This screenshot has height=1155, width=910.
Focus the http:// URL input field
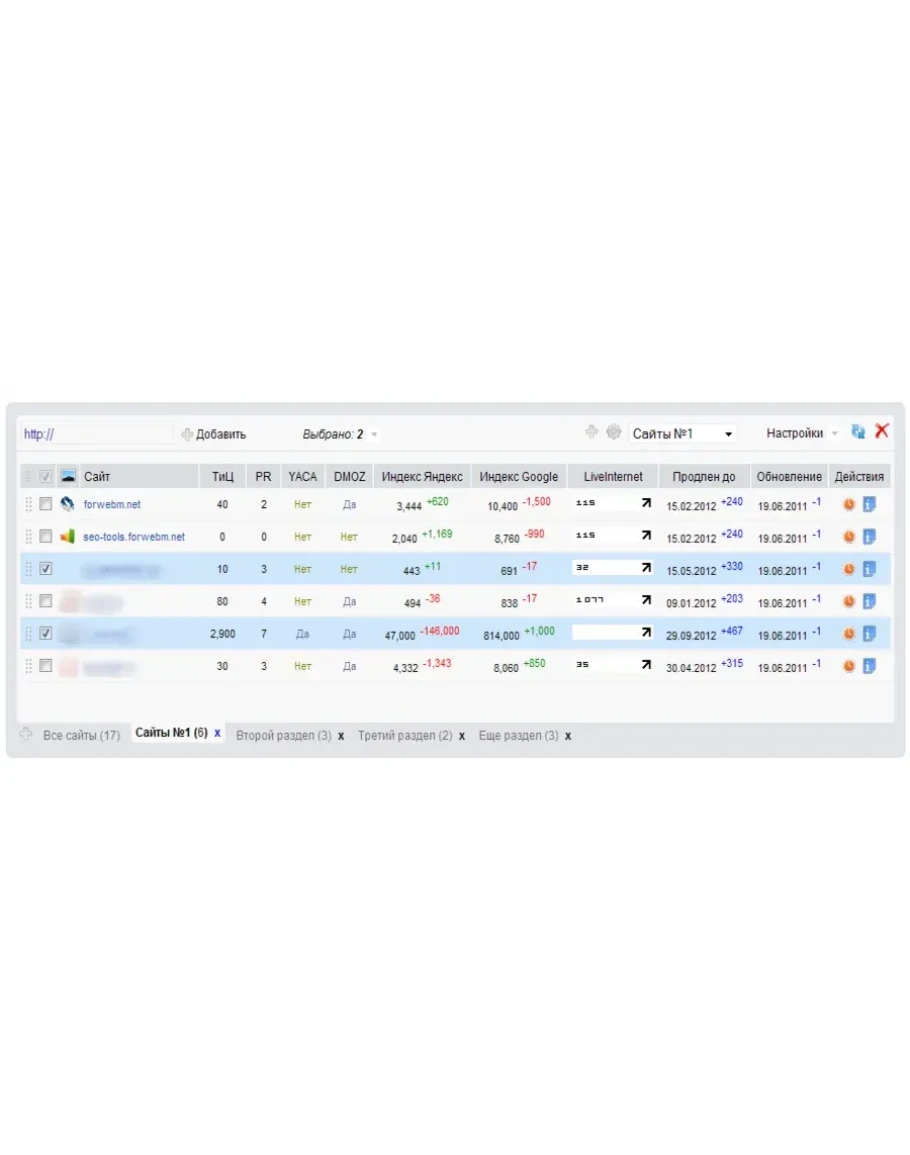pyautogui.click(x=96, y=435)
